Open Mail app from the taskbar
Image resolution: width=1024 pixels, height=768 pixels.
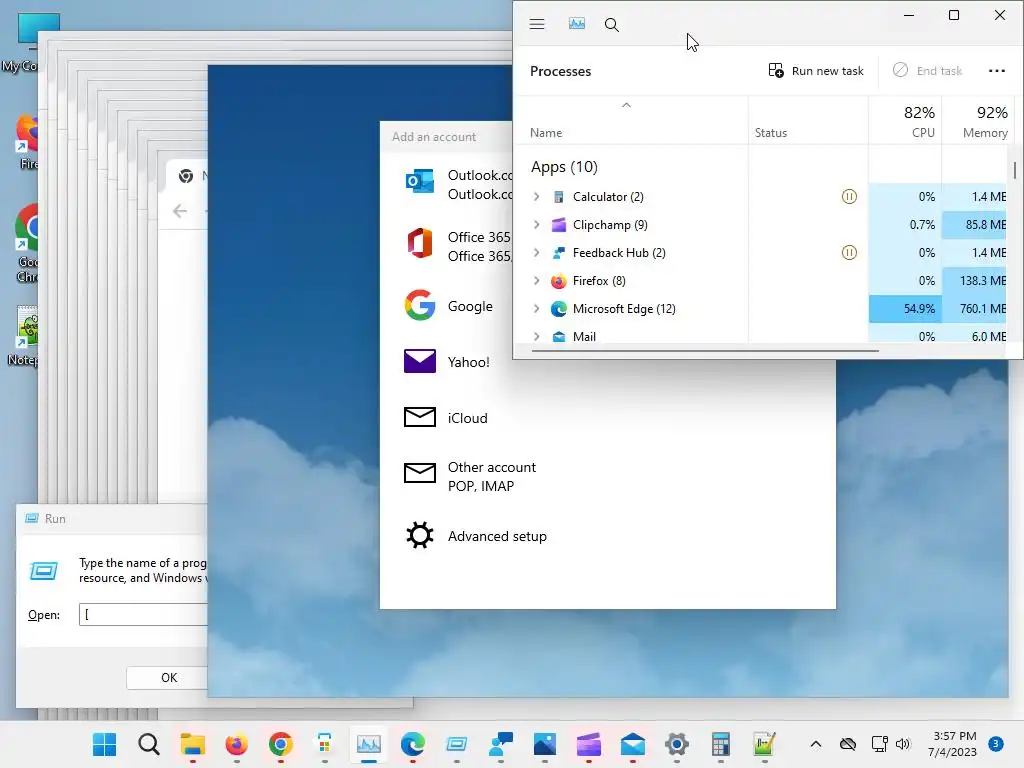coord(633,744)
